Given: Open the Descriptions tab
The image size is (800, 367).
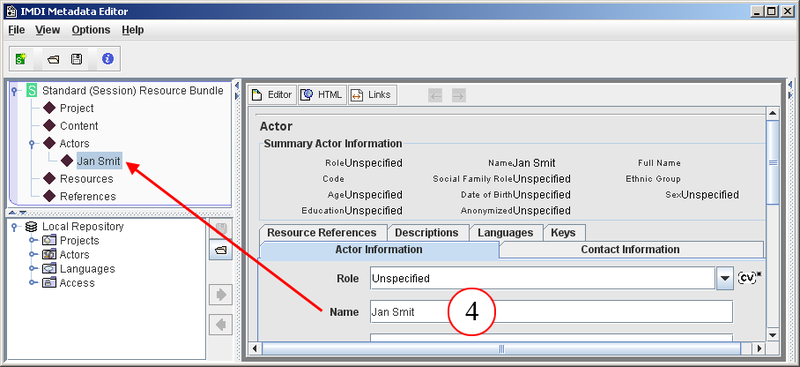Looking at the screenshot, I should 427,233.
